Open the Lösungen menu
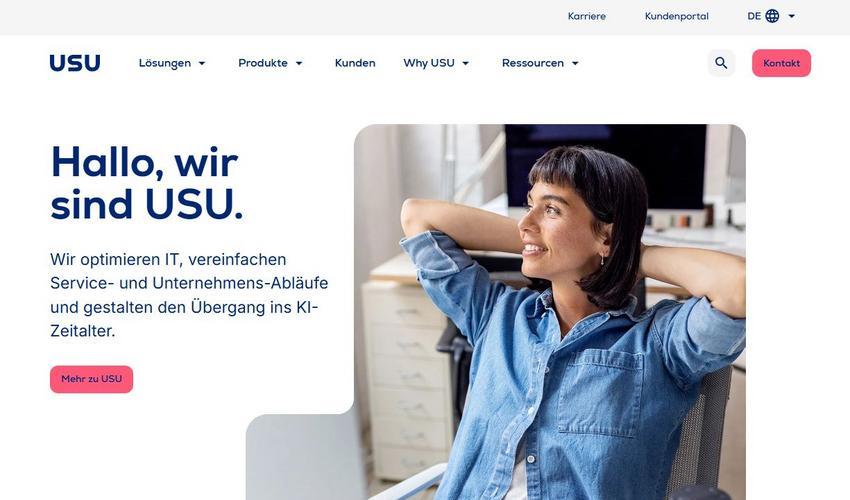This screenshot has height=500, width=850. tap(165, 63)
